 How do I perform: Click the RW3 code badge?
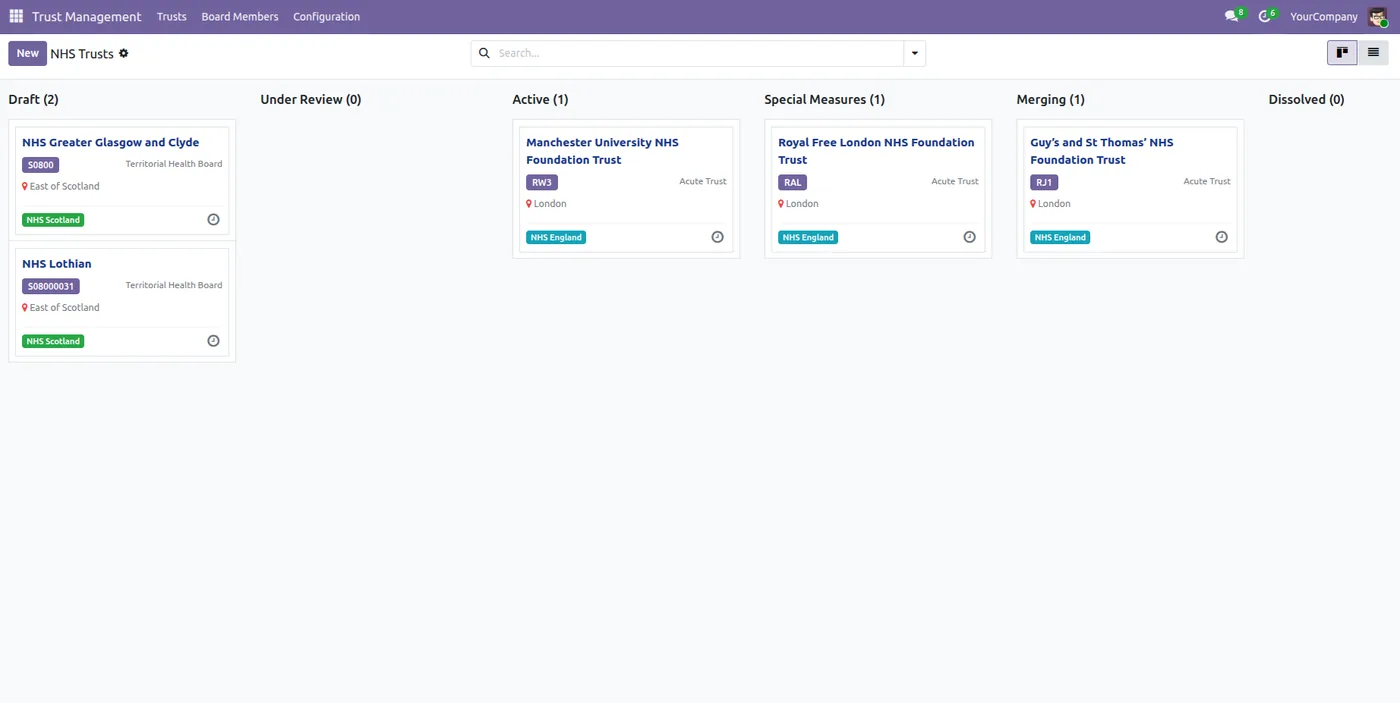click(x=542, y=182)
